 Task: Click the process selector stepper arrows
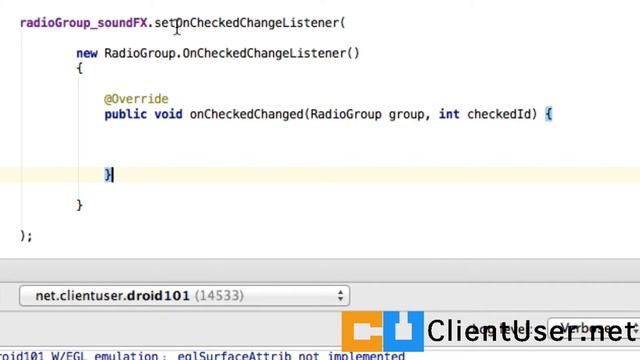(x=340, y=296)
